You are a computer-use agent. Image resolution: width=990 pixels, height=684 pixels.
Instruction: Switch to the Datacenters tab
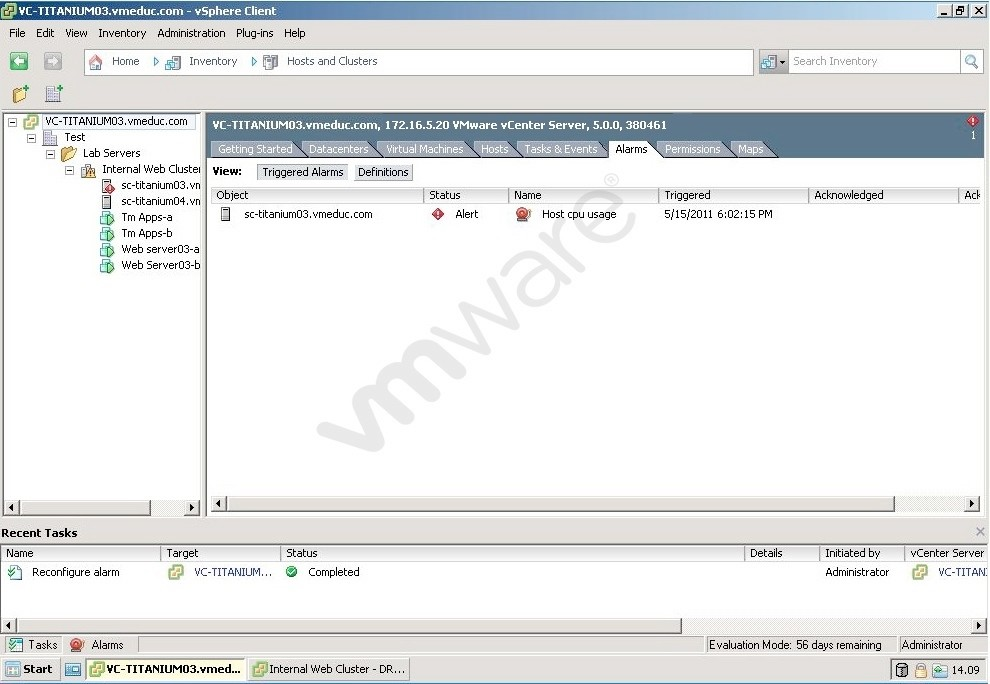coord(338,149)
